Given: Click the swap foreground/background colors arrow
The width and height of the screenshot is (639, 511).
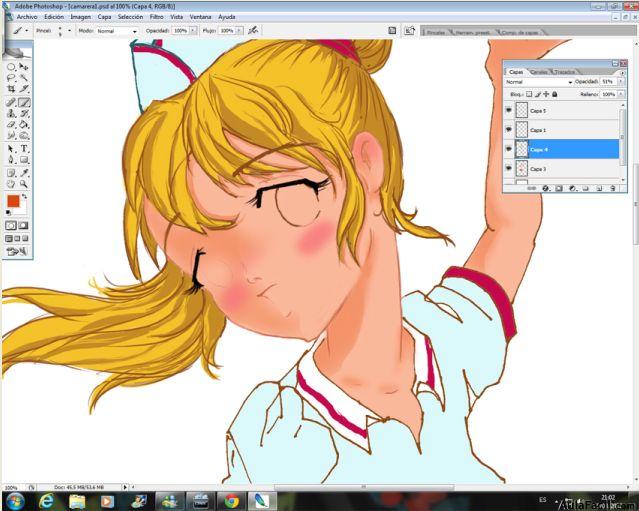Looking at the screenshot, I should click(24, 197).
